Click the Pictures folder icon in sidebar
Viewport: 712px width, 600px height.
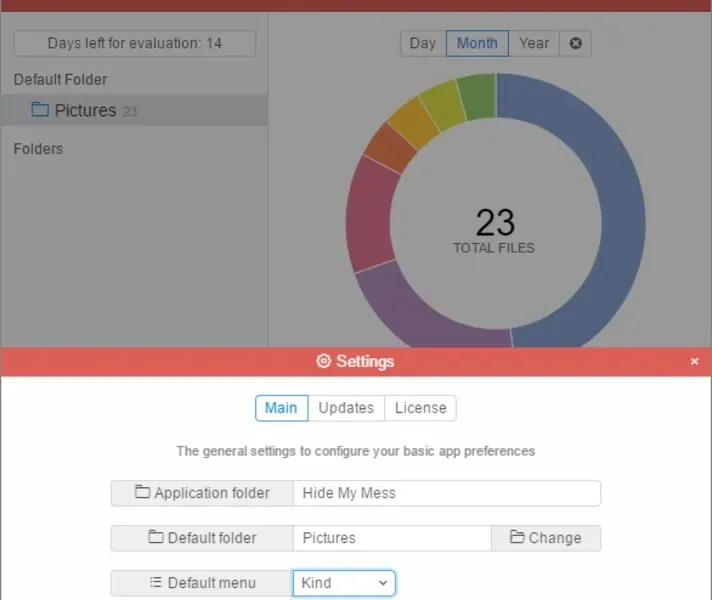pos(40,109)
